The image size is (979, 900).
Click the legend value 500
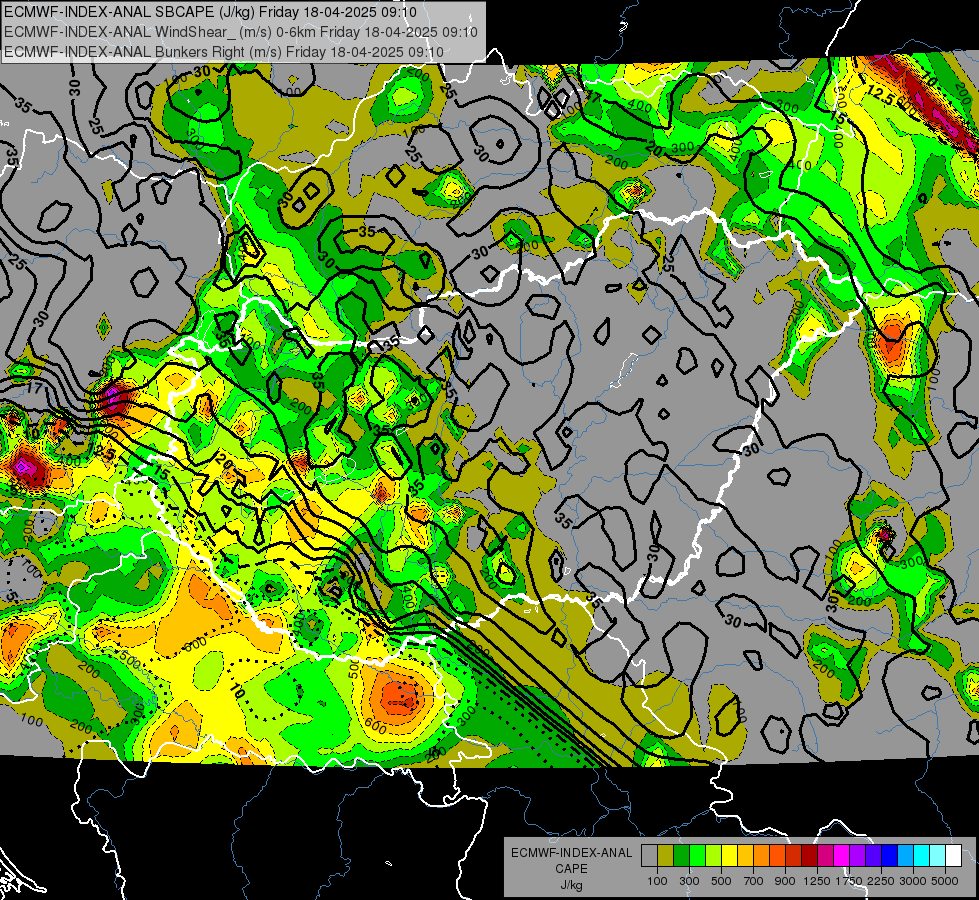click(721, 881)
